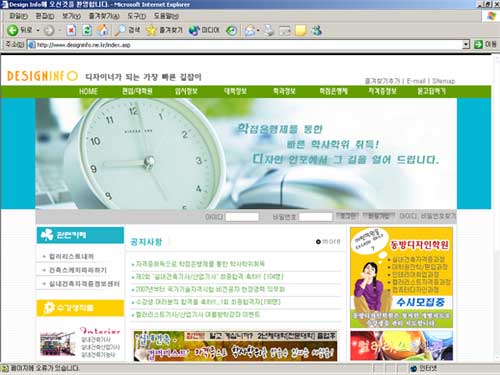Click the login button beside password field
This screenshot has width=500, height=375.
[x=347, y=216]
